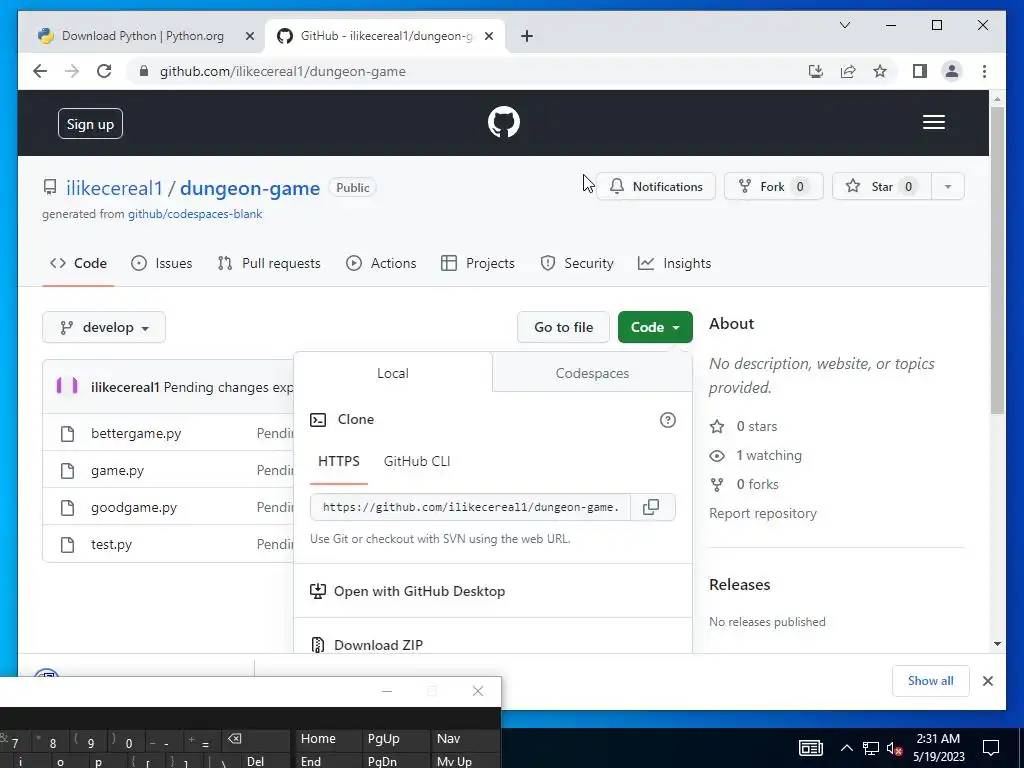
Task: Expand the Star lists dropdown arrow
Action: pos(948,187)
